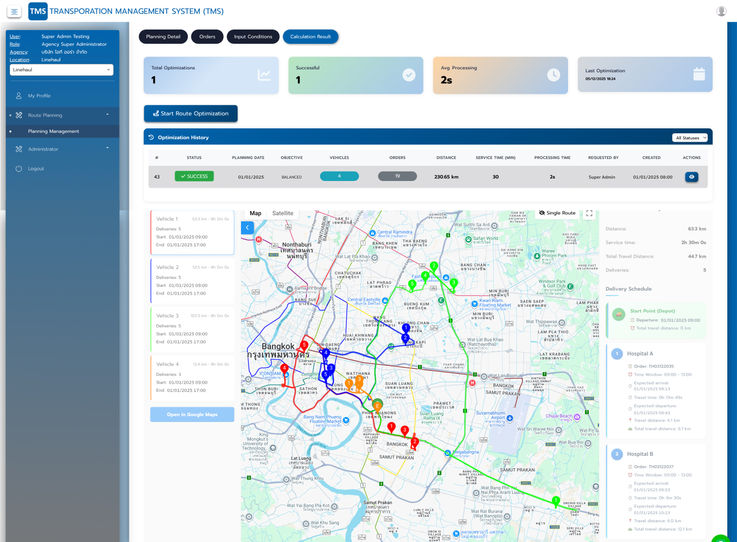
Task: Select the Vehicle 4 route card
Action: pos(192,377)
